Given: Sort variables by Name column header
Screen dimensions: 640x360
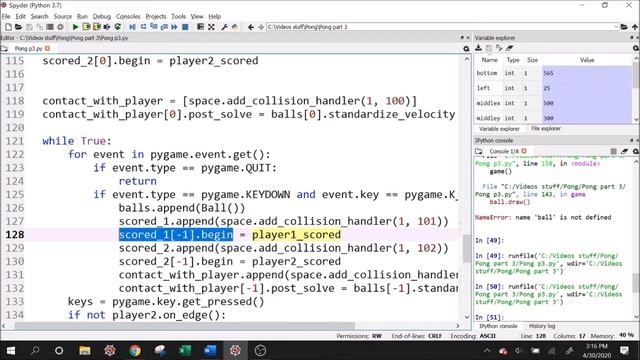Looking at the screenshot, I should coord(489,60).
